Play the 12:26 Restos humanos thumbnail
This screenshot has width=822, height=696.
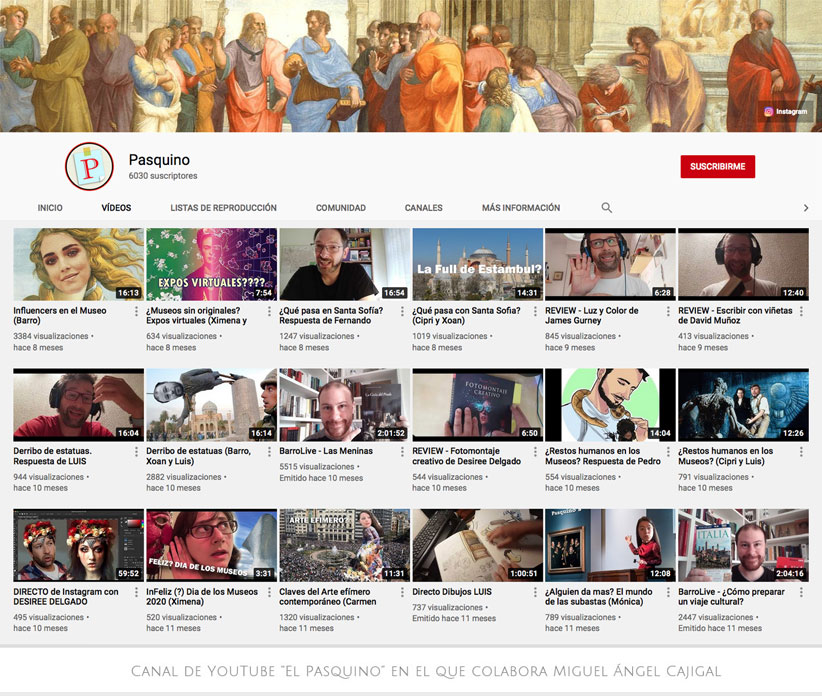click(x=743, y=405)
